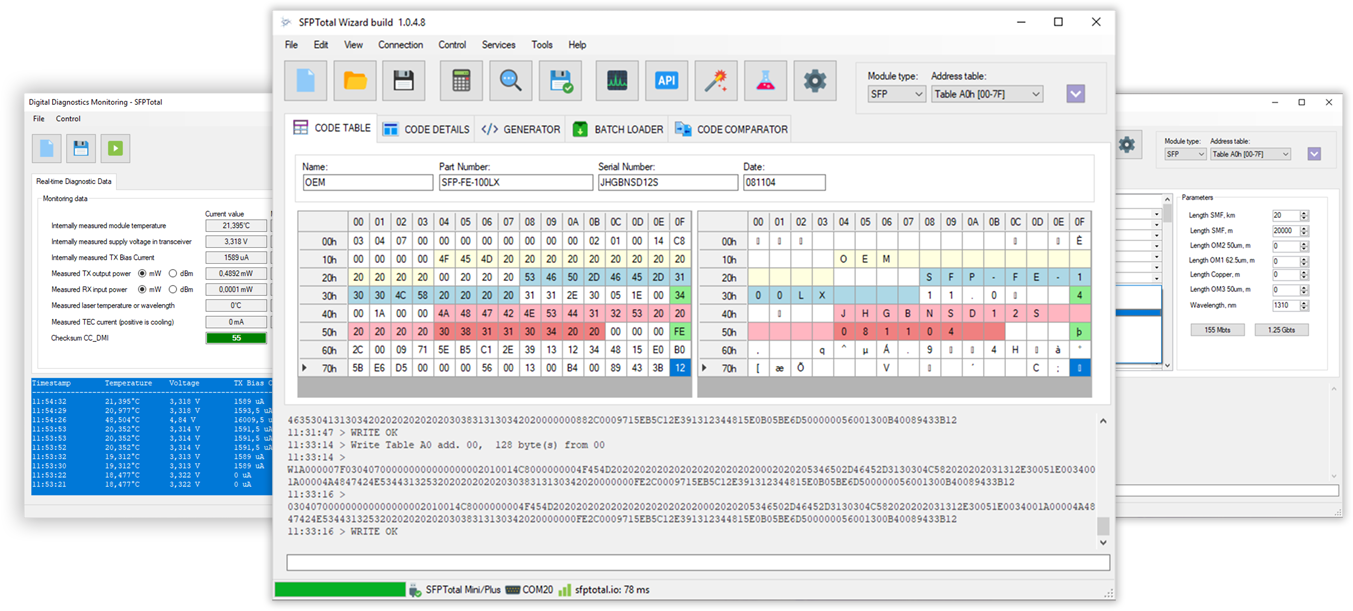Click the lab flask icon in toolbar
The width and height of the screenshot is (1353, 611).
click(765, 82)
